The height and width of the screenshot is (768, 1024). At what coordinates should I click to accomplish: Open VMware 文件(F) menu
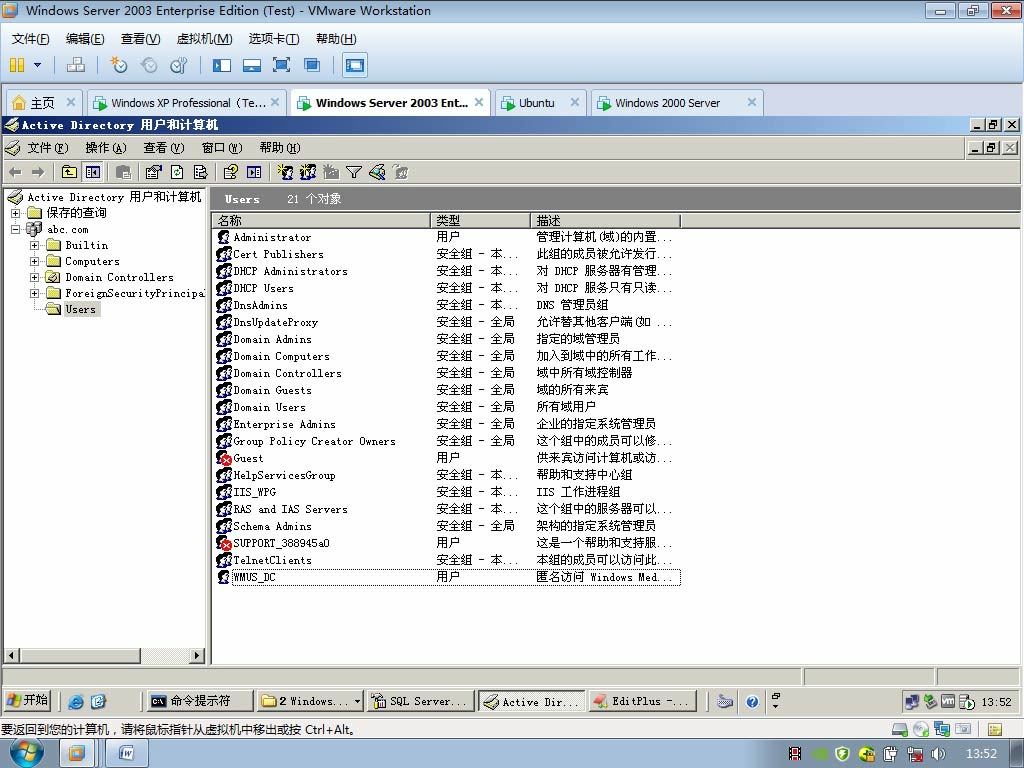pyautogui.click(x=30, y=39)
